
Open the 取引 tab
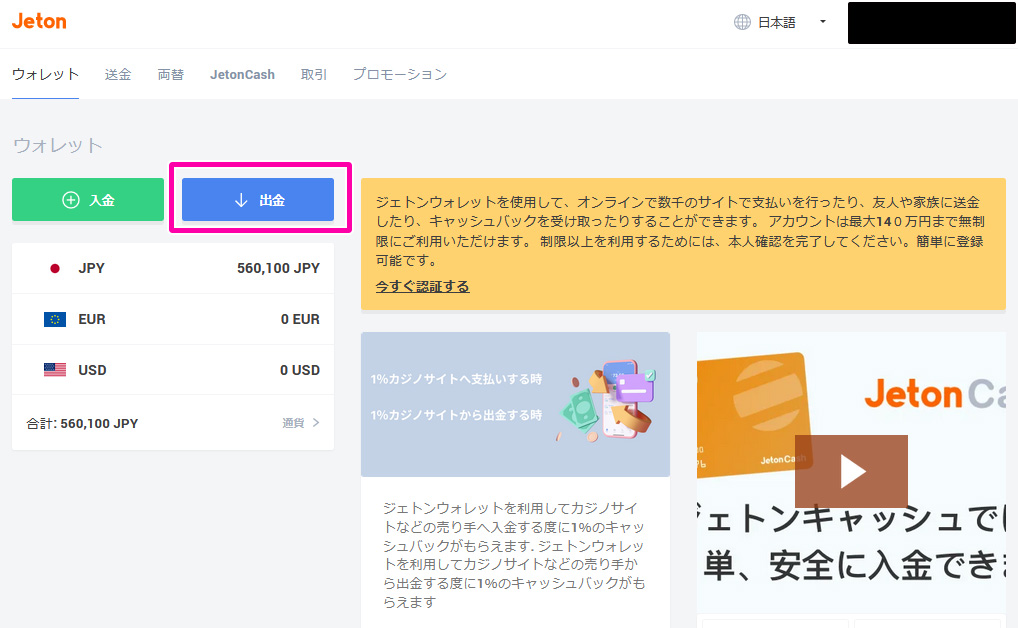tap(314, 75)
